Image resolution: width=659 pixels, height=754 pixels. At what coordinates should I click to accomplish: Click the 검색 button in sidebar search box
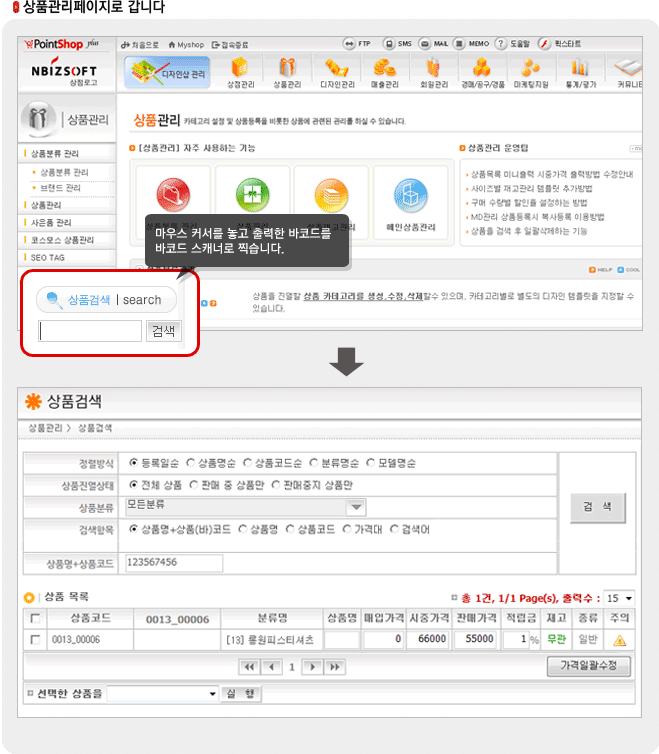pos(164,331)
